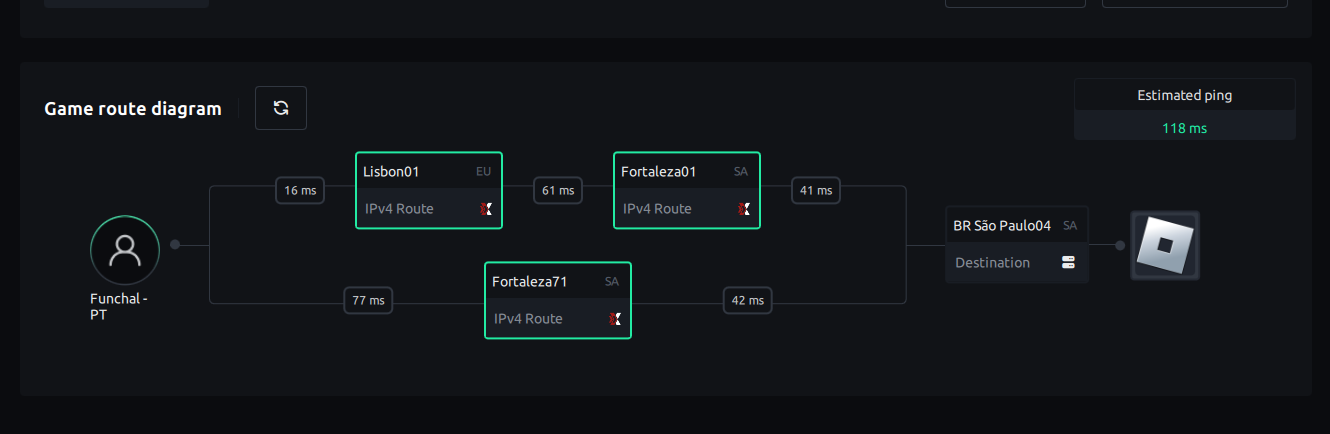Viewport: 1330px width, 434px height.
Task: Click the 61 ms latency label
Action: 558,190
